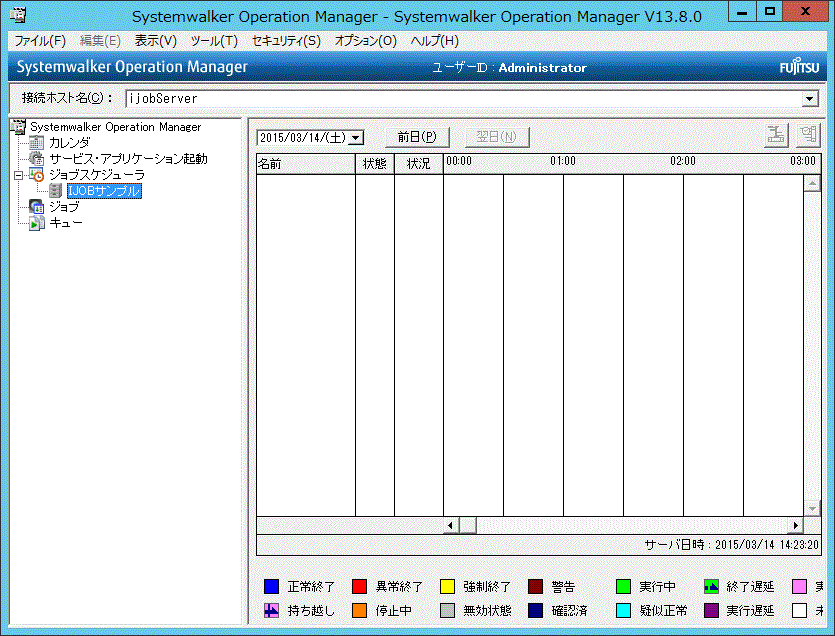835x636 pixels.
Task: Open the セキュリティ(S) menu
Action: click(286, 41)
